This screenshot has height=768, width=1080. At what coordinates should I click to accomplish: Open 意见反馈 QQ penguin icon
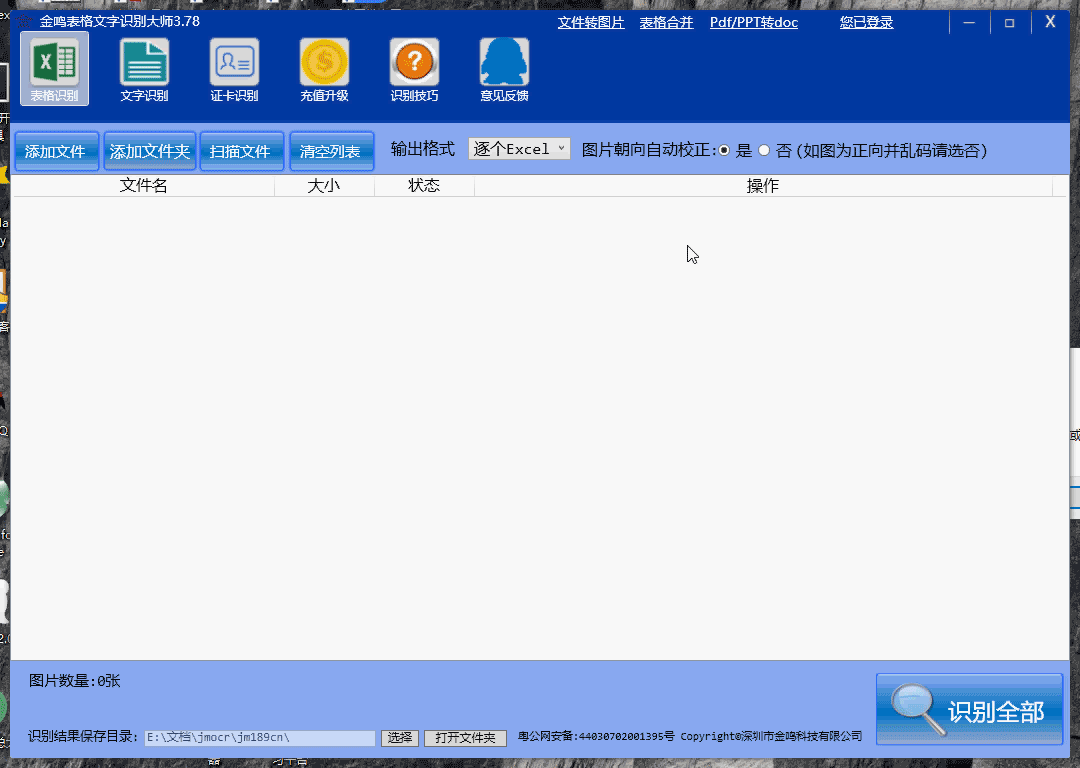[x=504, y=70]
